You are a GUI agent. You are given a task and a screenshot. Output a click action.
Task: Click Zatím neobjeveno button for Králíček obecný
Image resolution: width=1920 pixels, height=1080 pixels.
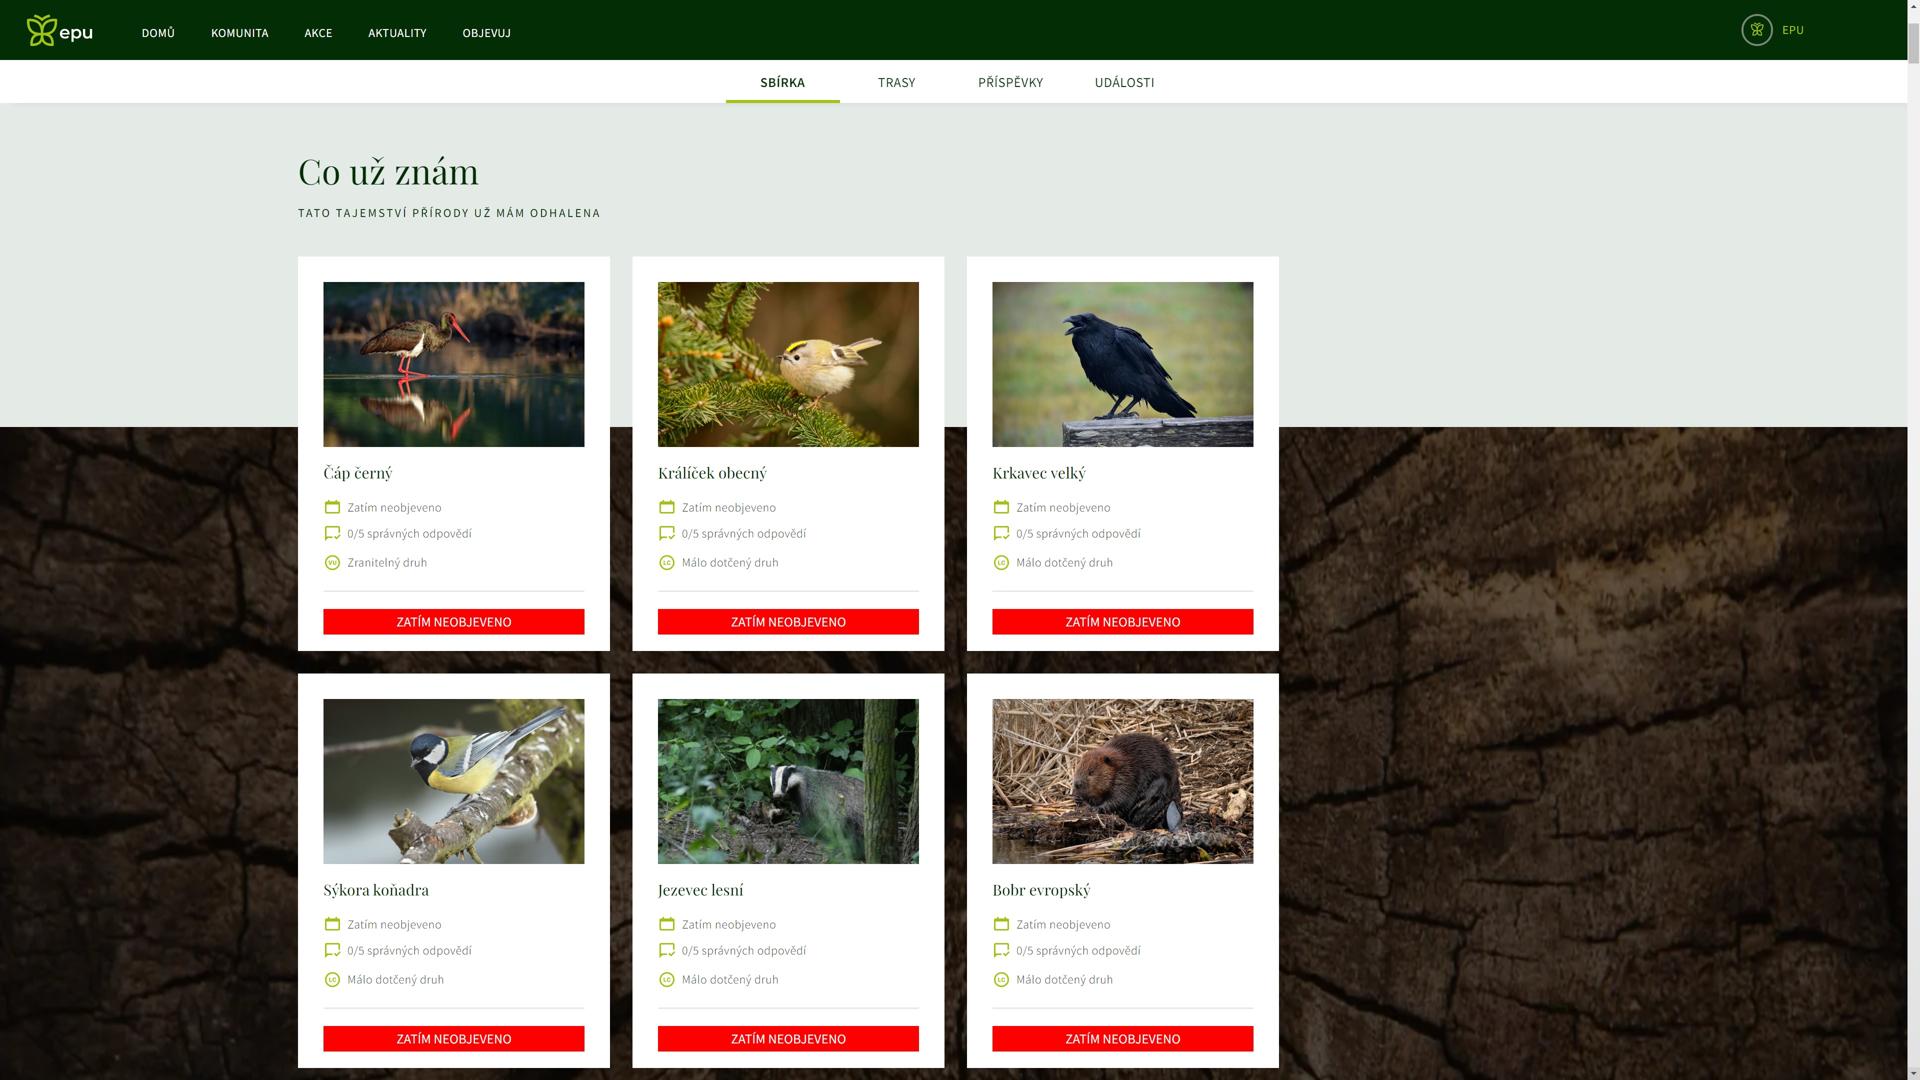tap(788, 622)
